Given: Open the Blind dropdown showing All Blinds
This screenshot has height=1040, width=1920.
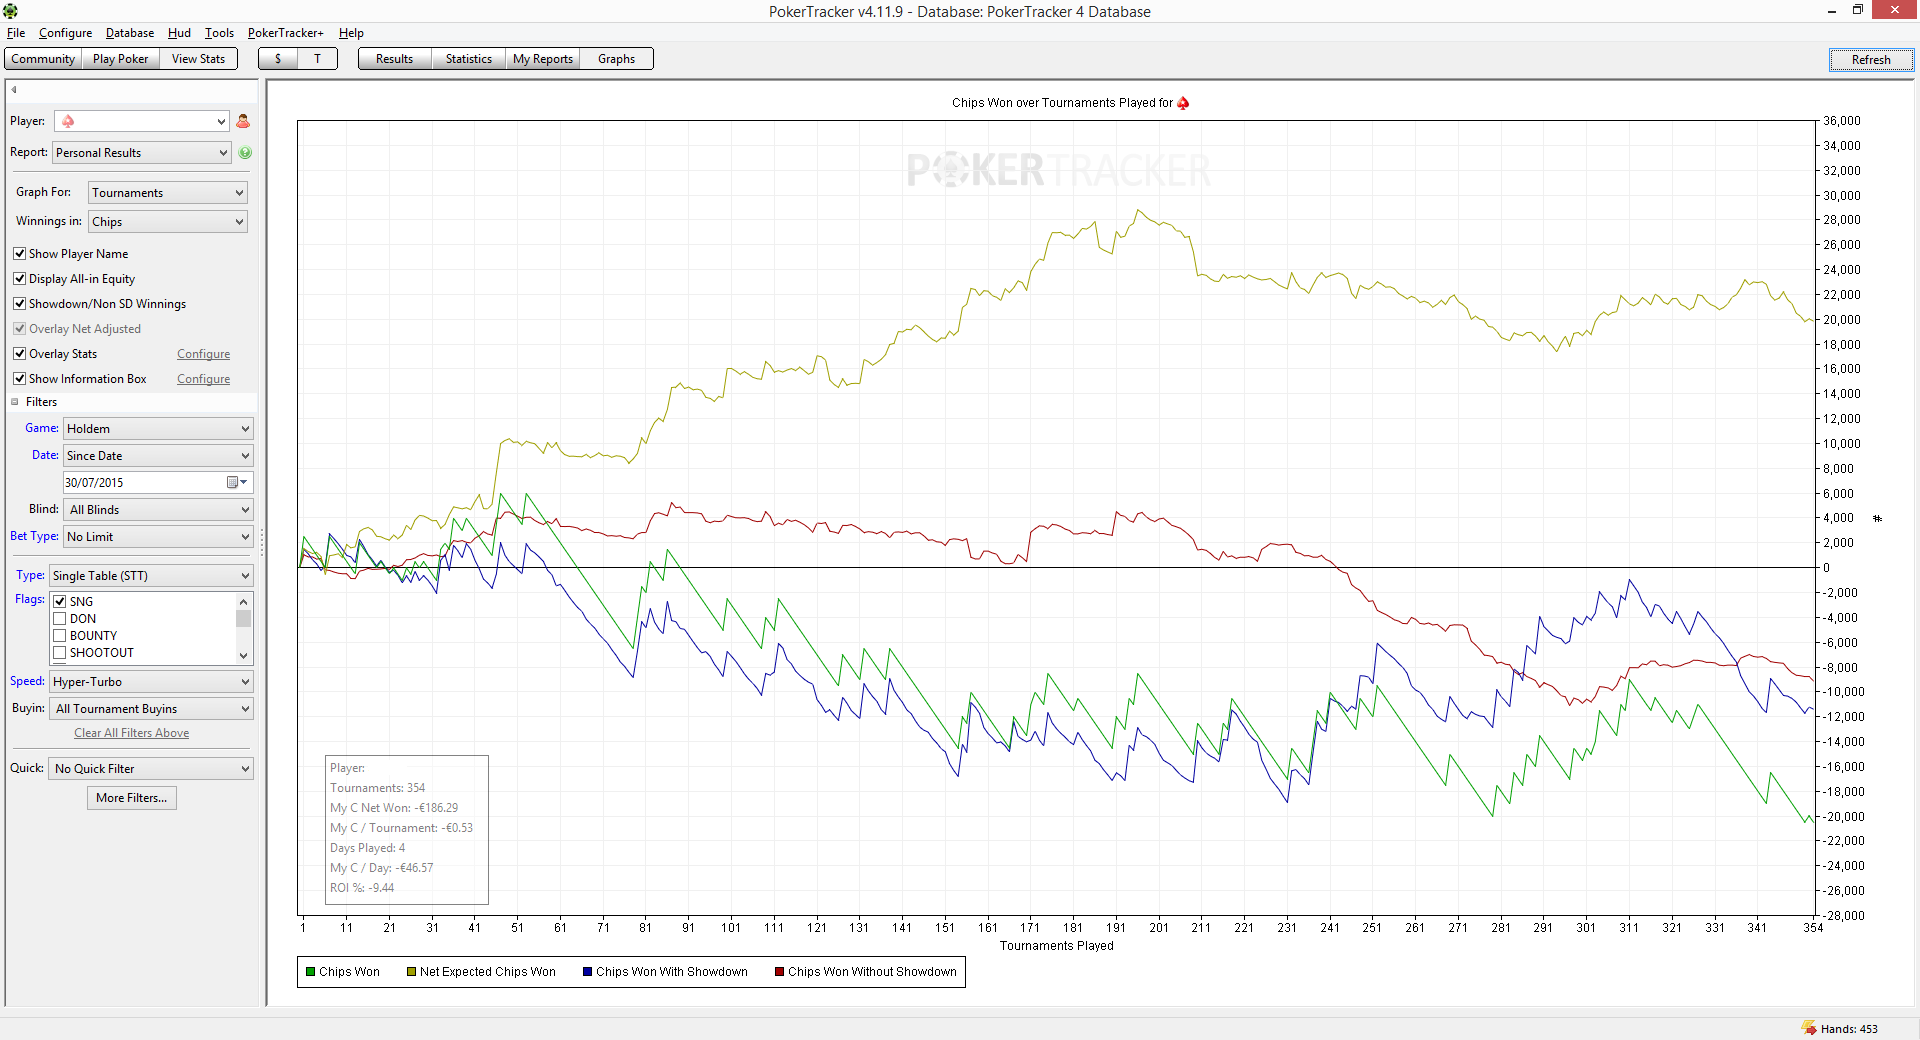Looking at the screenshot, I should click(x=158, y=510).
